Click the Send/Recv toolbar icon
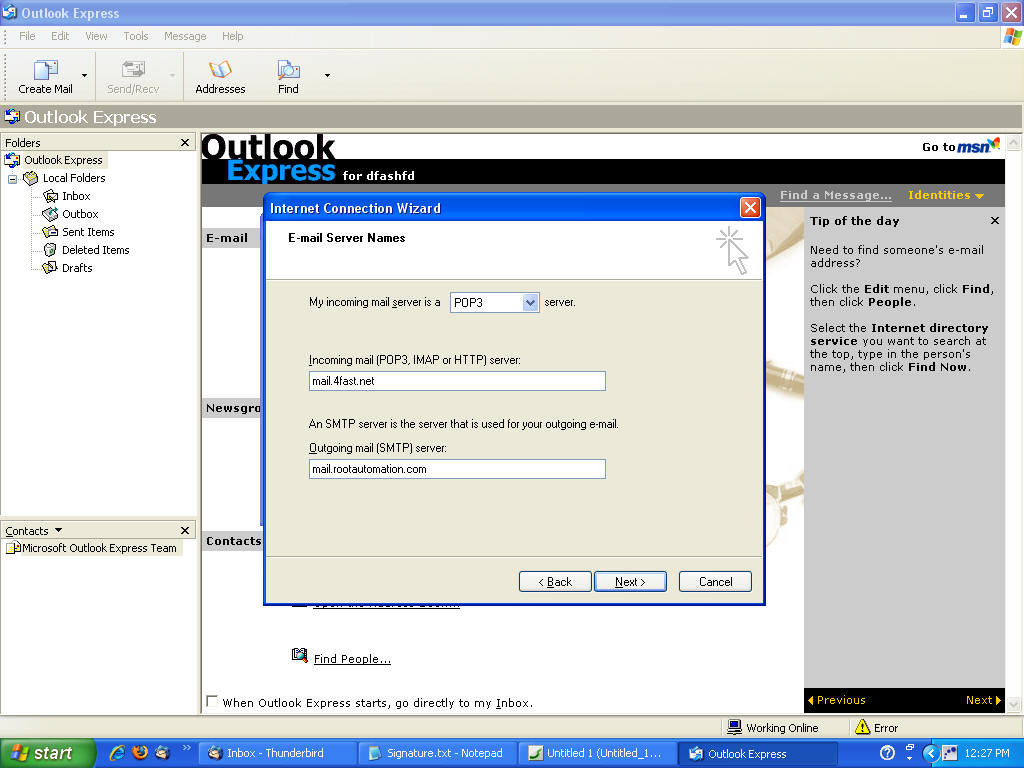Viewport: 1024px width, 768px height. (x=133, y=69)
